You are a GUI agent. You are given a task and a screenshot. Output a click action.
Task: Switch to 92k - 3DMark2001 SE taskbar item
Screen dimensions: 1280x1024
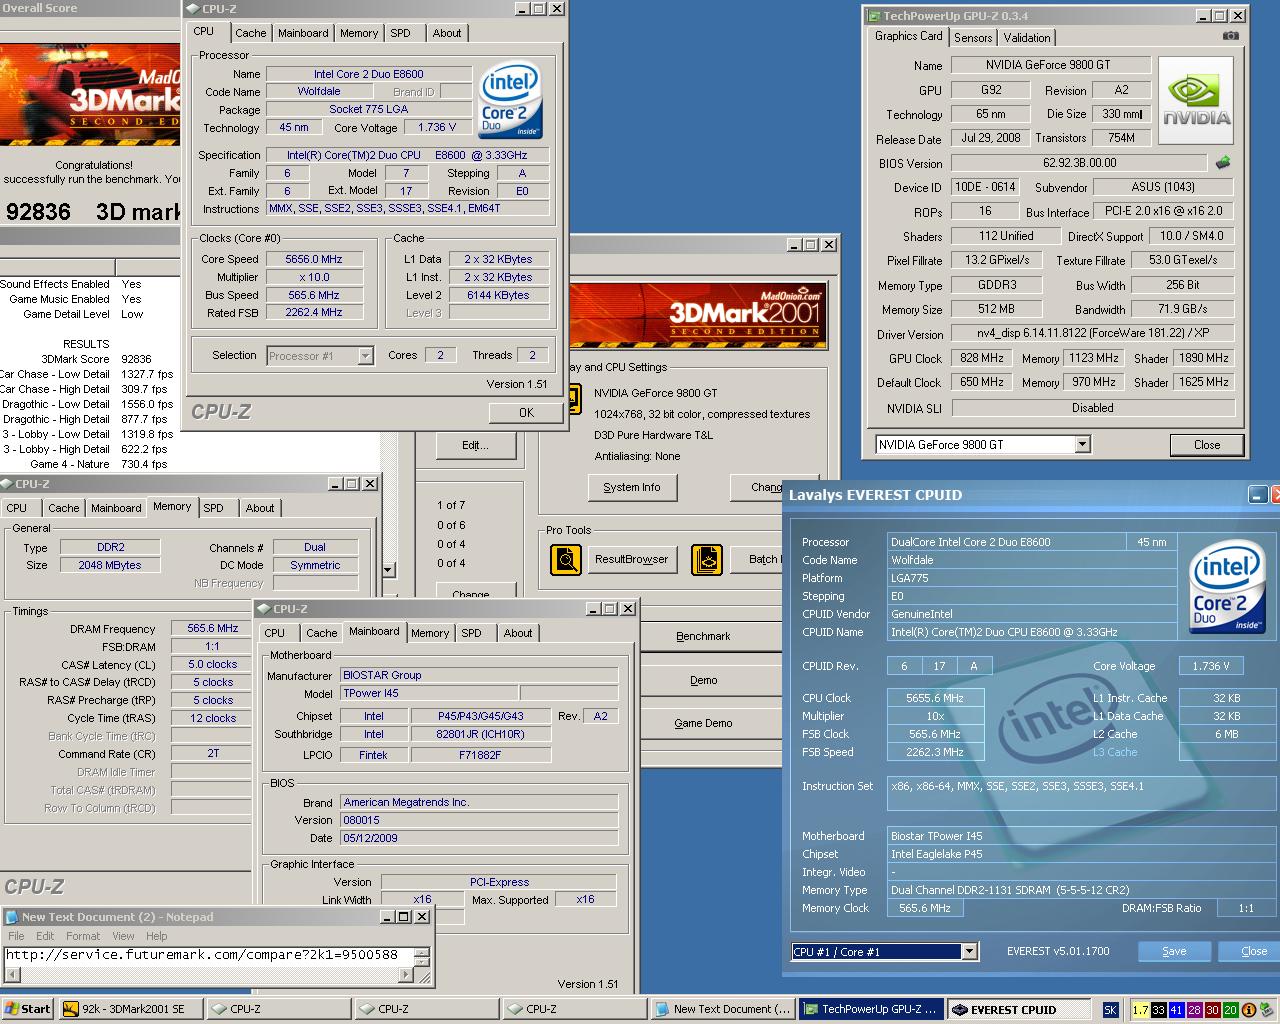[131, 1009]
